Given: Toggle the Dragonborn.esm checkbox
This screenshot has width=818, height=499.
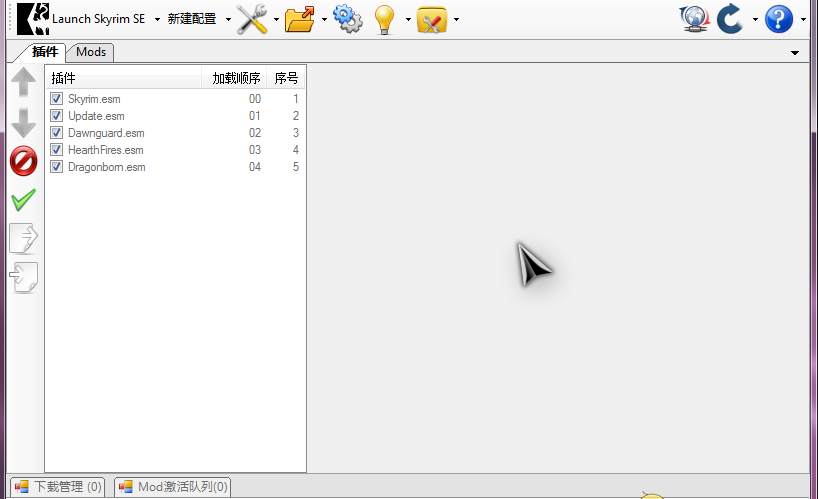Looking at the screenshot, I should (x=56, y=167).
